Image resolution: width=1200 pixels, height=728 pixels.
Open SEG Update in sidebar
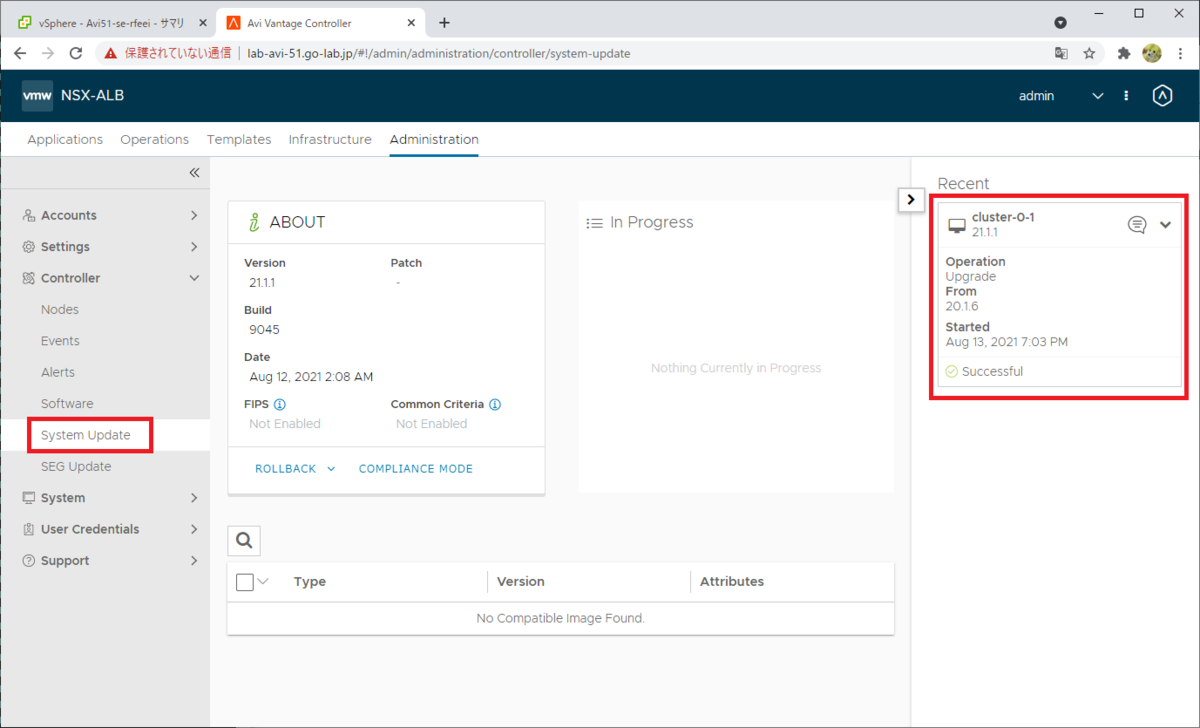coord(76,467)
